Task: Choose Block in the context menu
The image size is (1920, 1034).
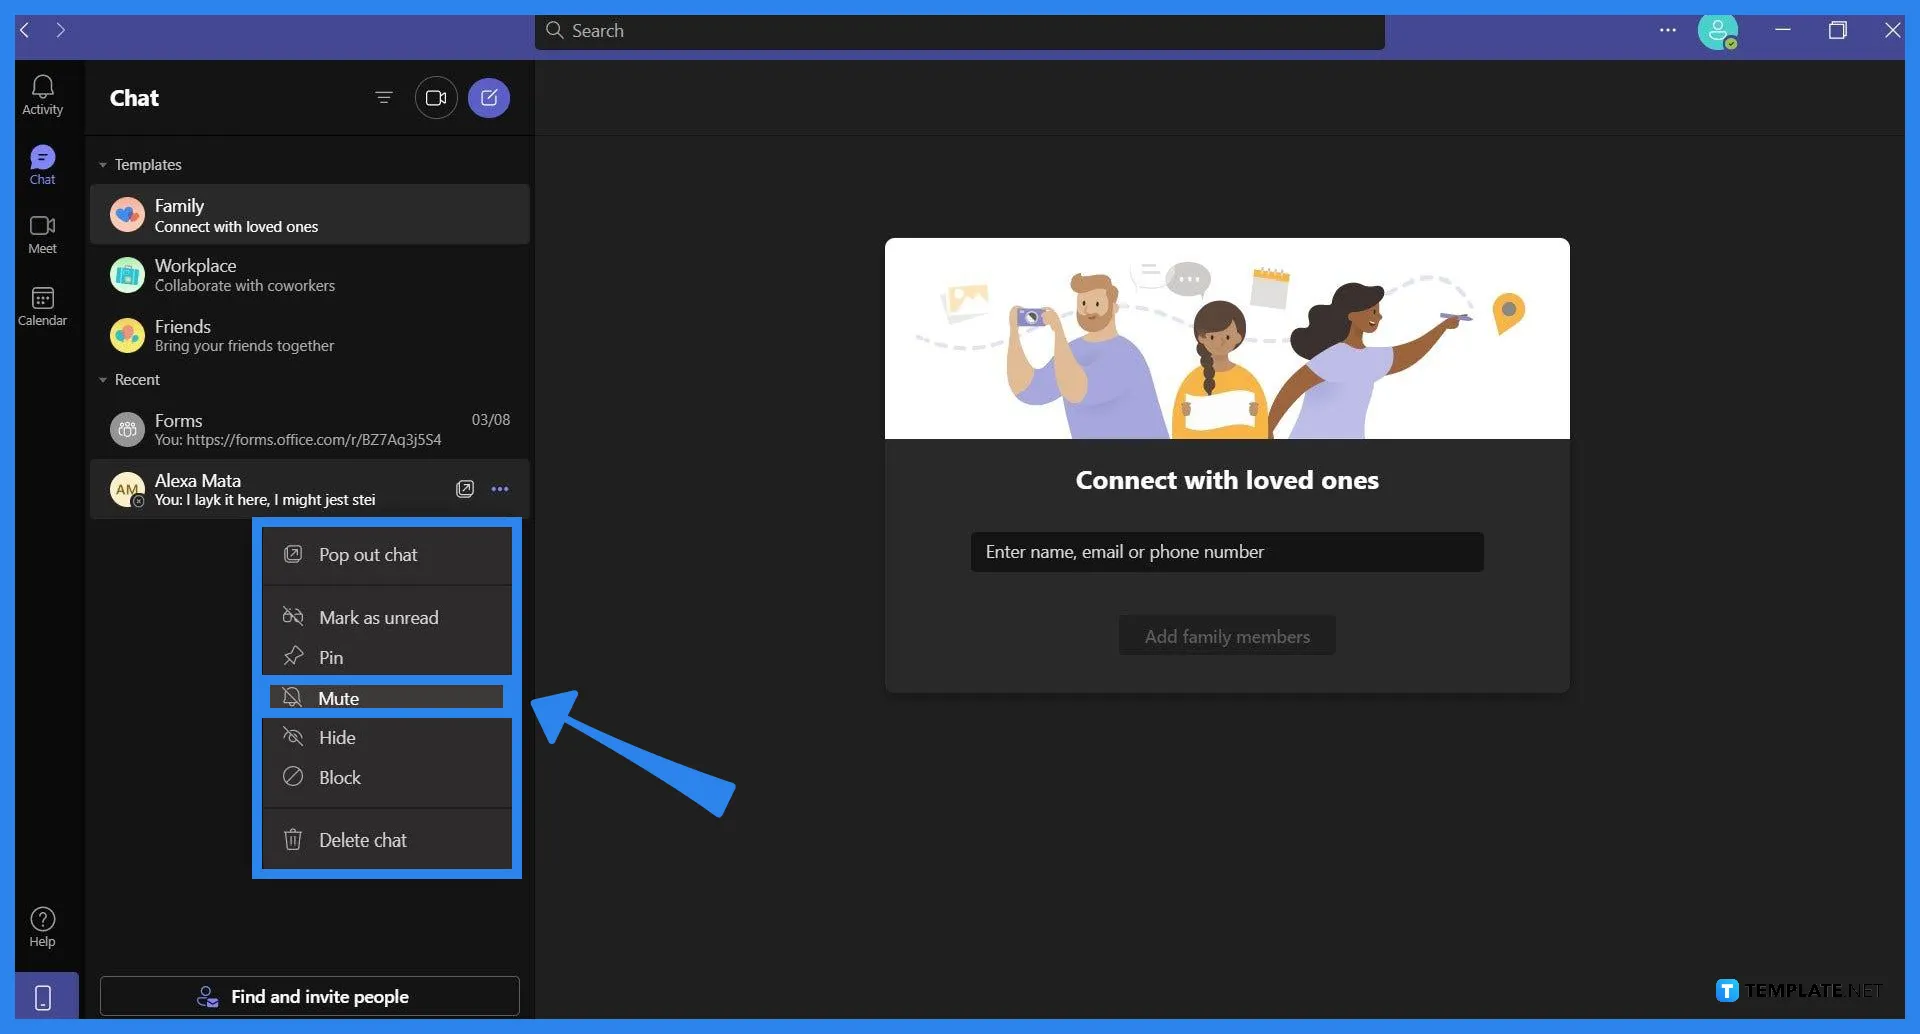Action: [339, 777]
